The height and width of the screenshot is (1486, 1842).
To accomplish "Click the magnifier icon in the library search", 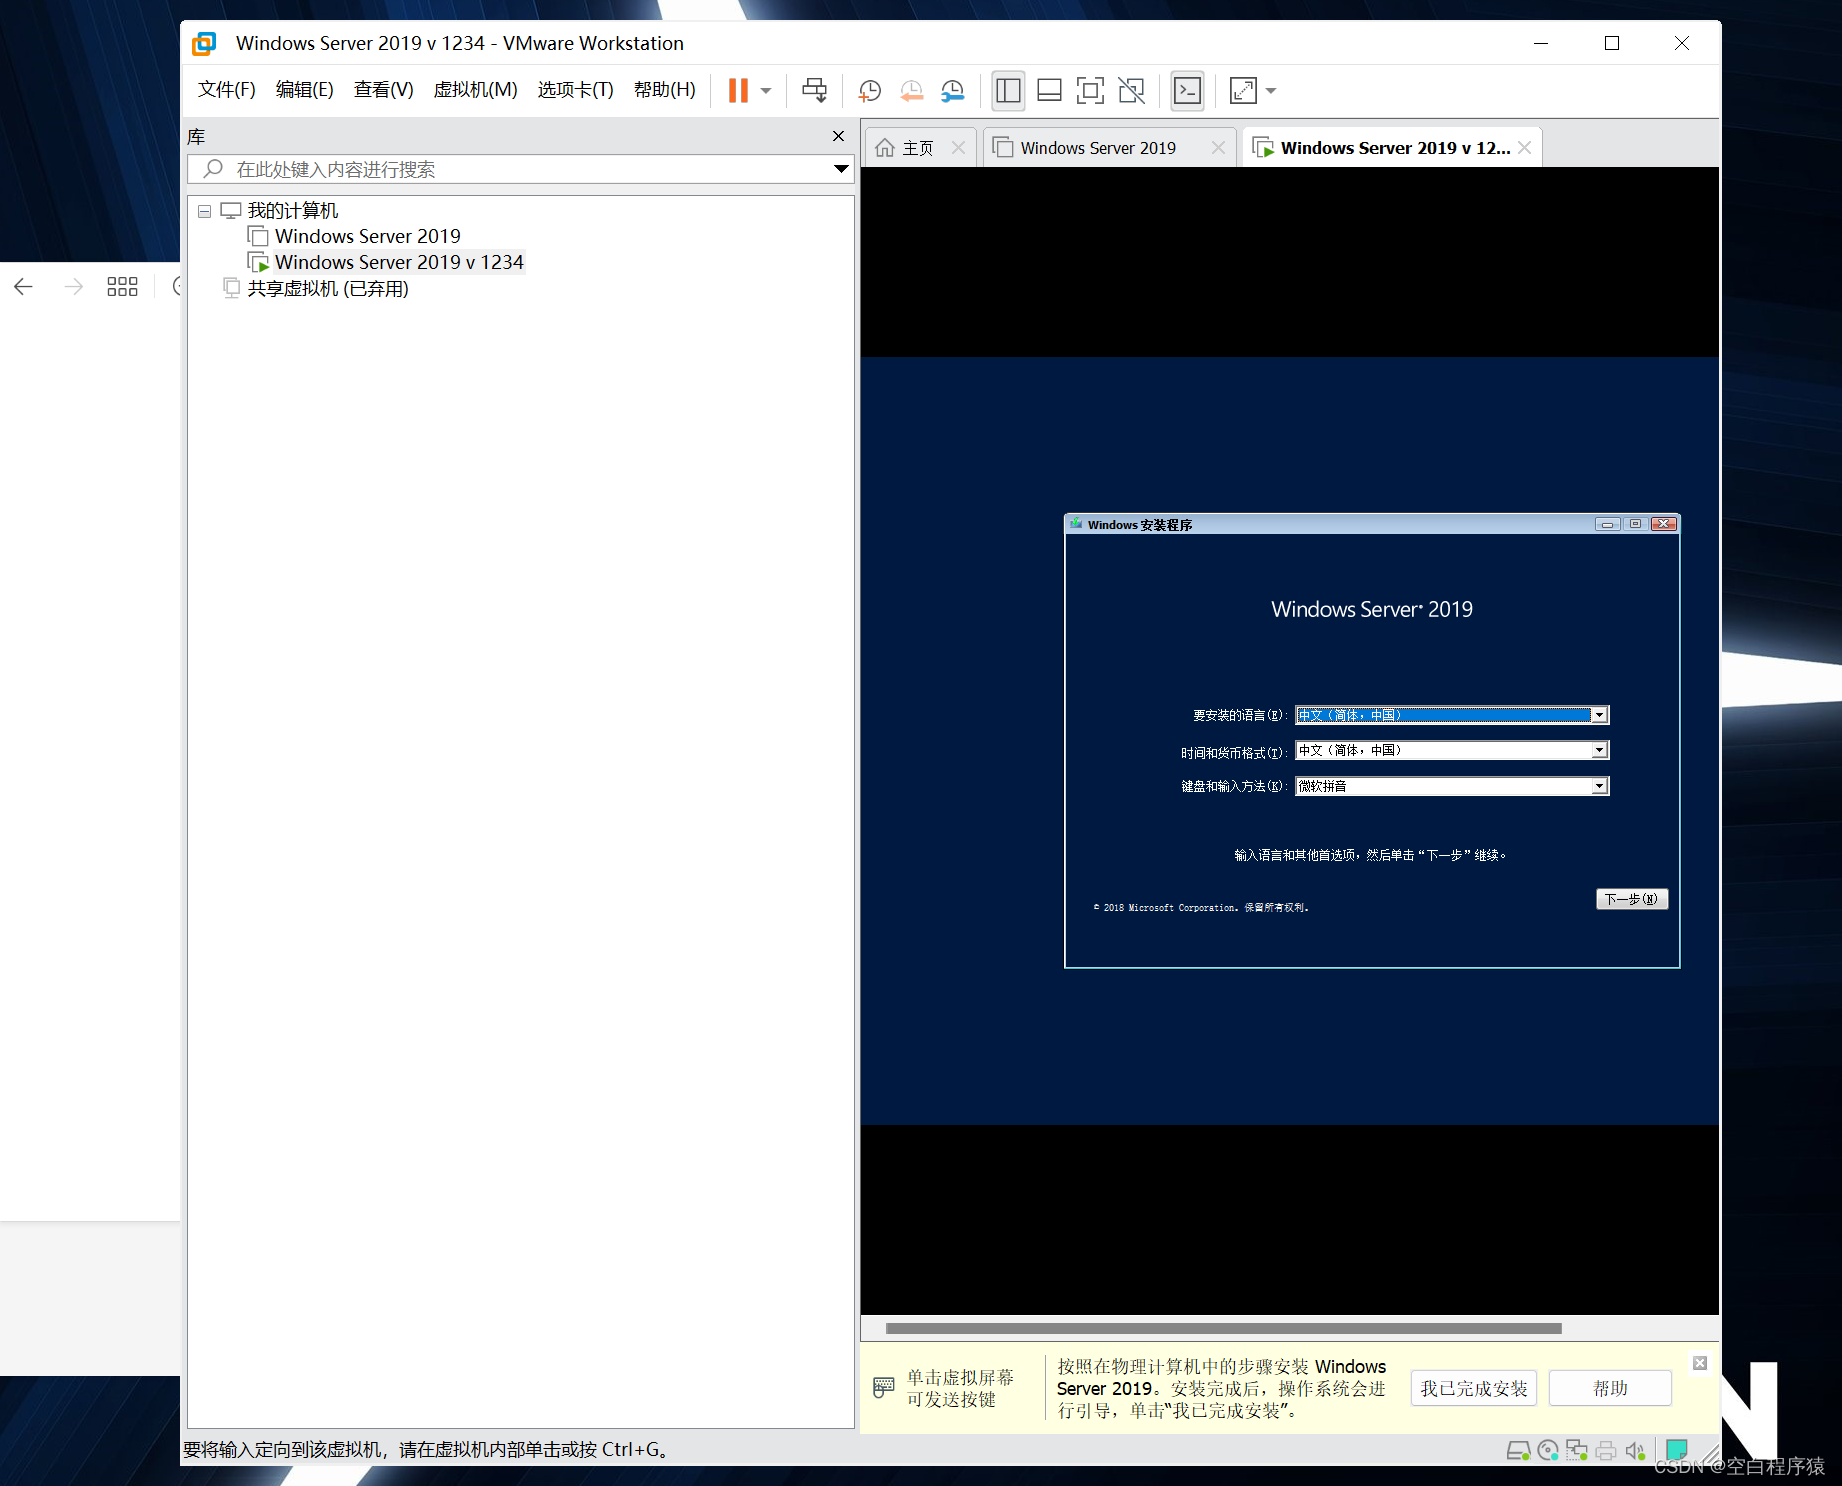I will click(212, 169).
